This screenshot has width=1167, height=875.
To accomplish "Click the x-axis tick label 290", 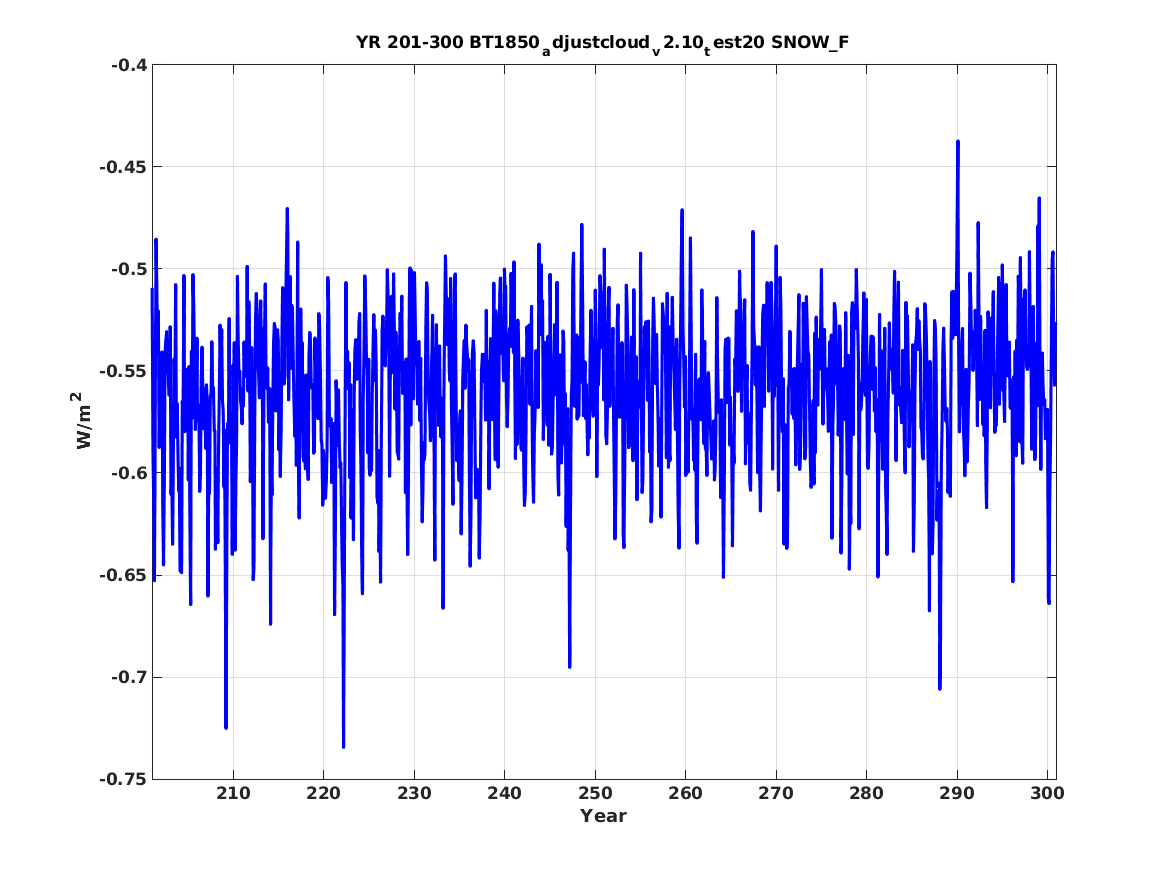I will [x=956, y=793].
